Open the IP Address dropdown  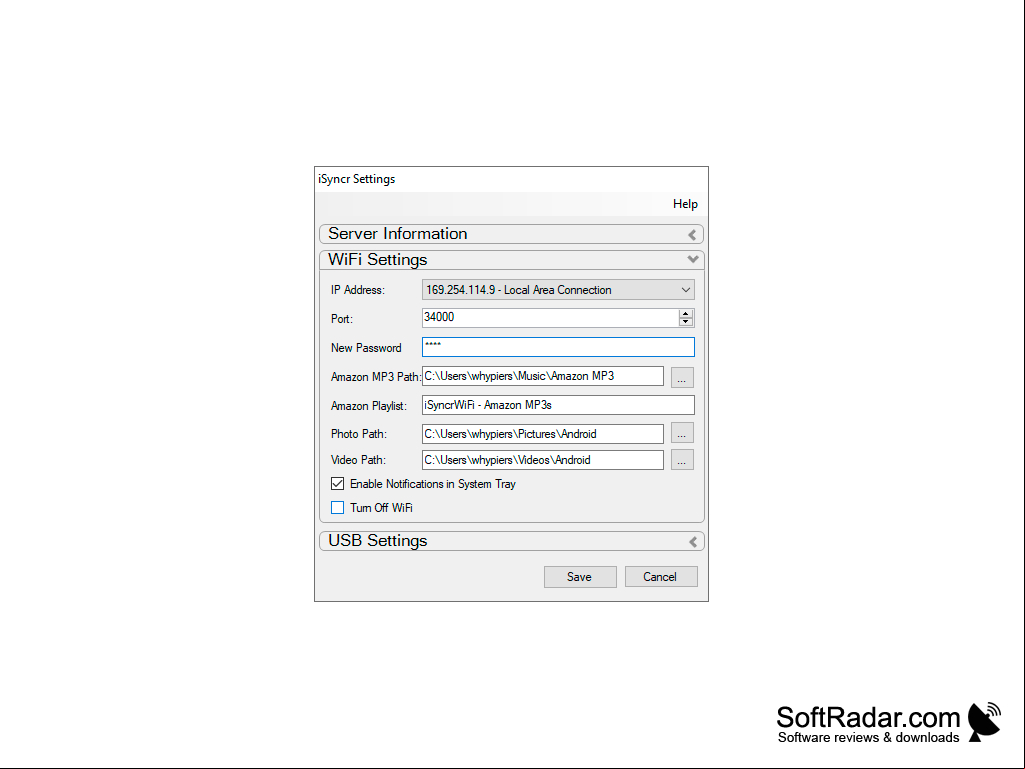pos(558,290)
